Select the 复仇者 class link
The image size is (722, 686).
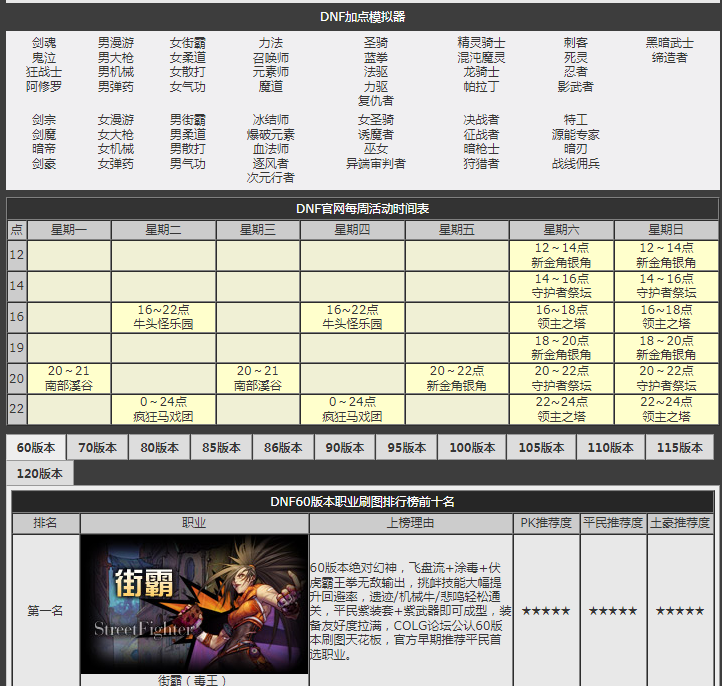pyautogui.click(x=376, y=101)
